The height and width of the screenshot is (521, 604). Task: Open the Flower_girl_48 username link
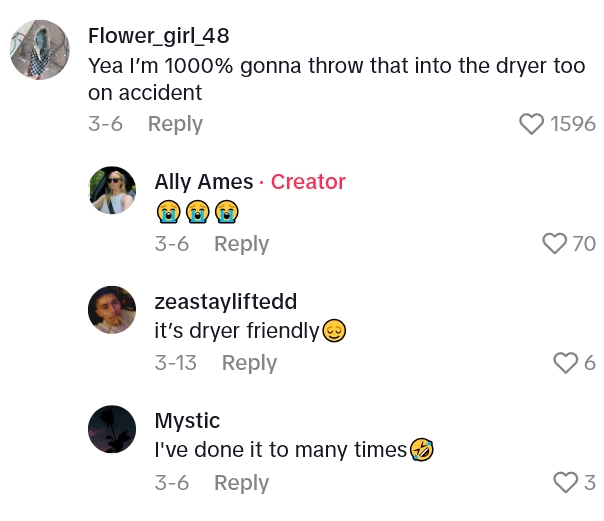(x=158, y=36)
